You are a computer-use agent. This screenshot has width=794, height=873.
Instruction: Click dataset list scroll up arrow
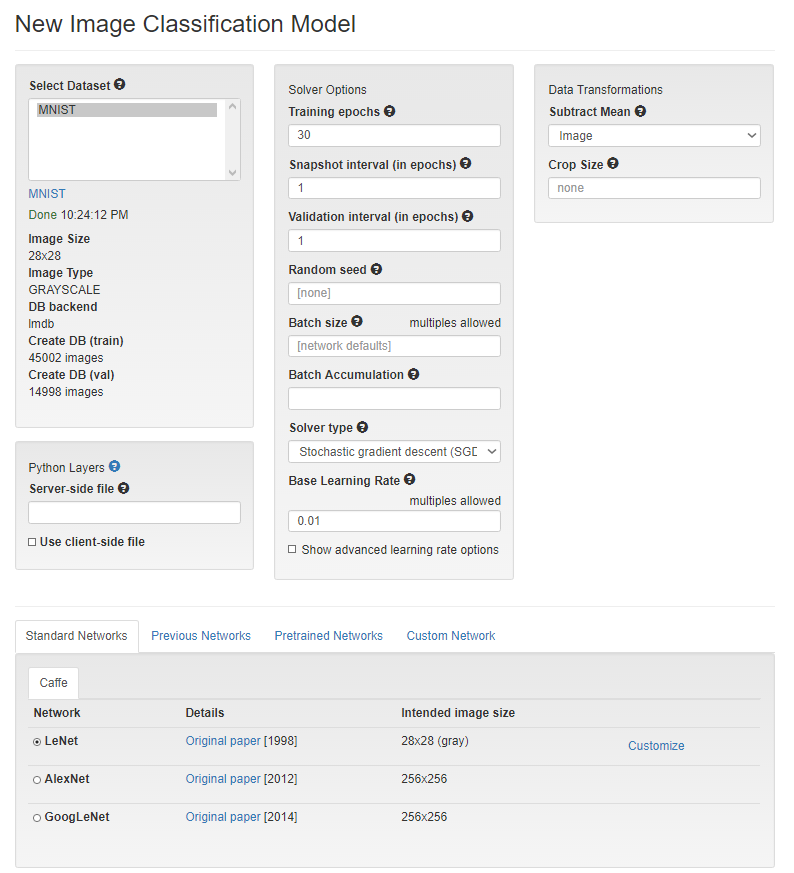pyautogui.click(x=233, y=106)
